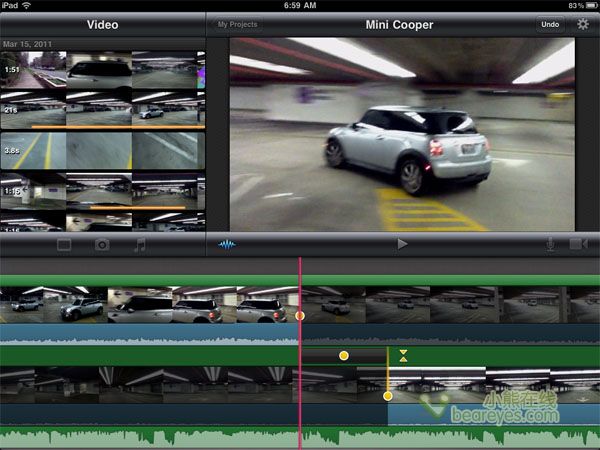
Task: Open the video camera recorder
Action: click(x=579, y=244)
